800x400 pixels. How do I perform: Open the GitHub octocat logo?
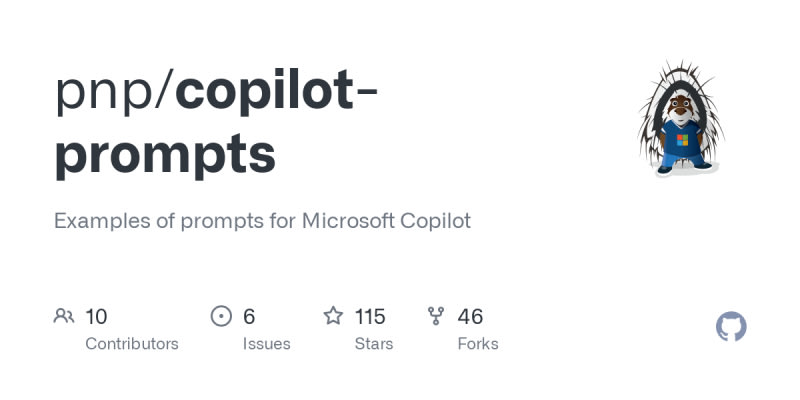(732, 327)
